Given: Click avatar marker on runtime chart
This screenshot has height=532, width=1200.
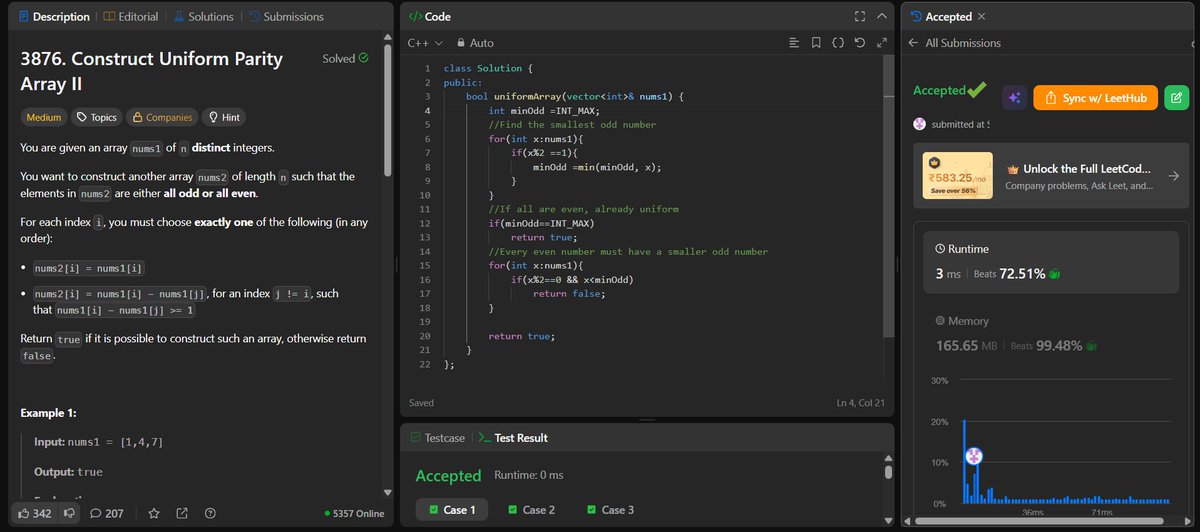Looking at the screenshot, I should 974,455.
